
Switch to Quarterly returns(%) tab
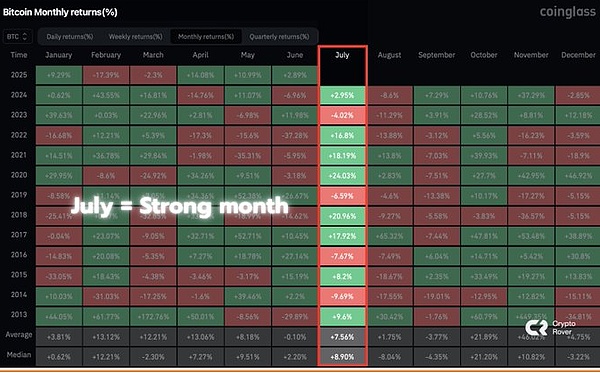coord(279,37)
